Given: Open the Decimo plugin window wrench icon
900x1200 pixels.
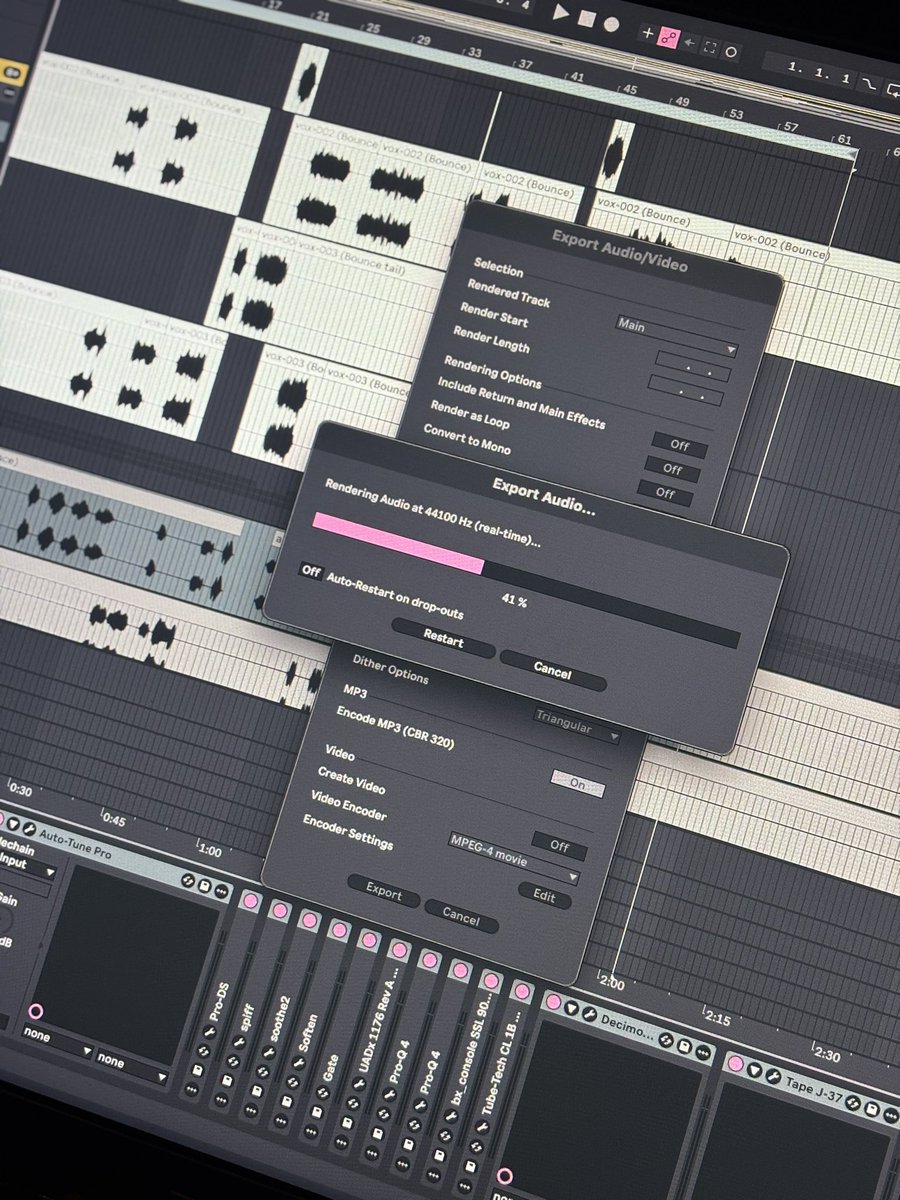Looking at the screenshot, I should point(589,1013).
